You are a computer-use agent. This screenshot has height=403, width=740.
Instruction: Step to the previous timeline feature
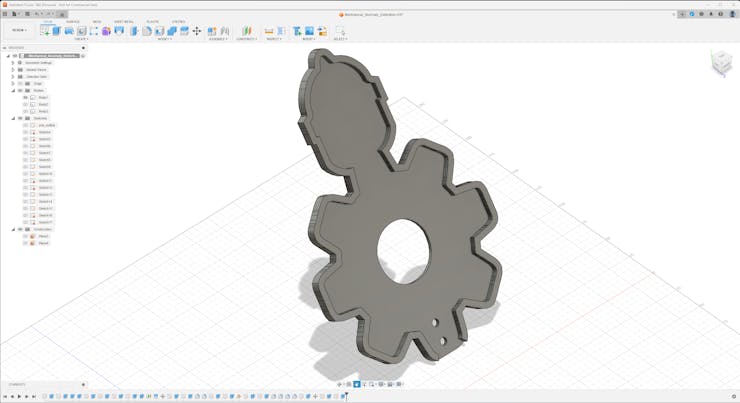(x=12, y=396)
